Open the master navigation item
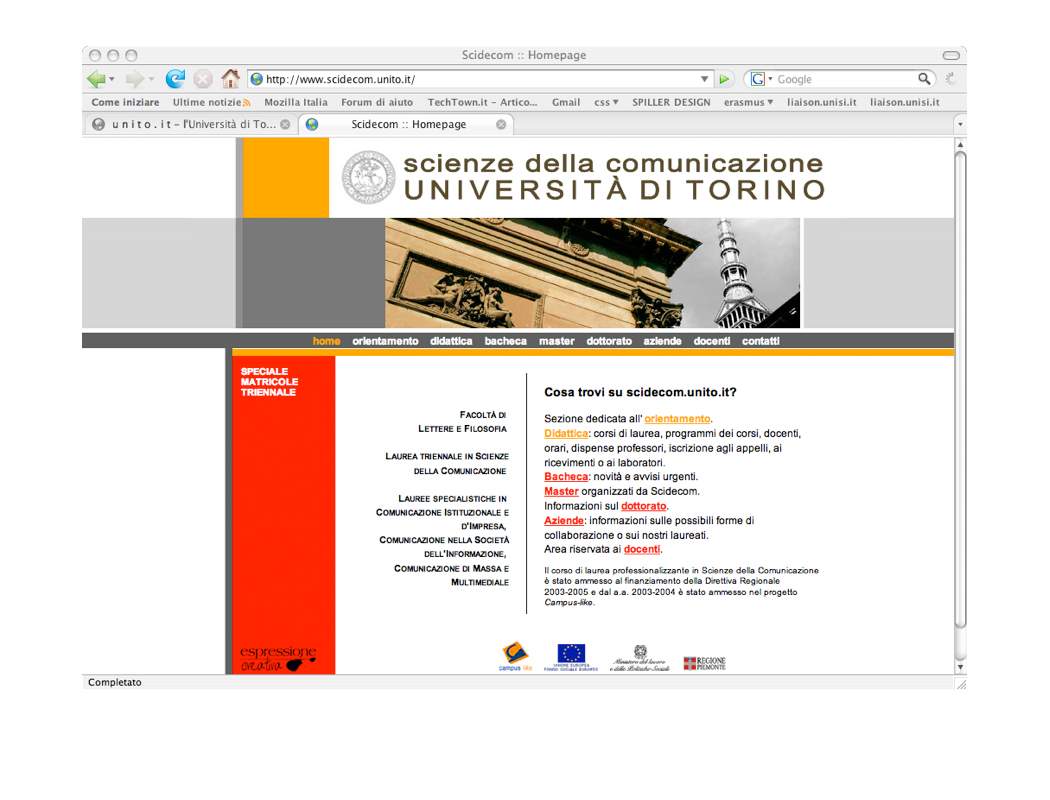1050x800 pixels. (556, 341)
